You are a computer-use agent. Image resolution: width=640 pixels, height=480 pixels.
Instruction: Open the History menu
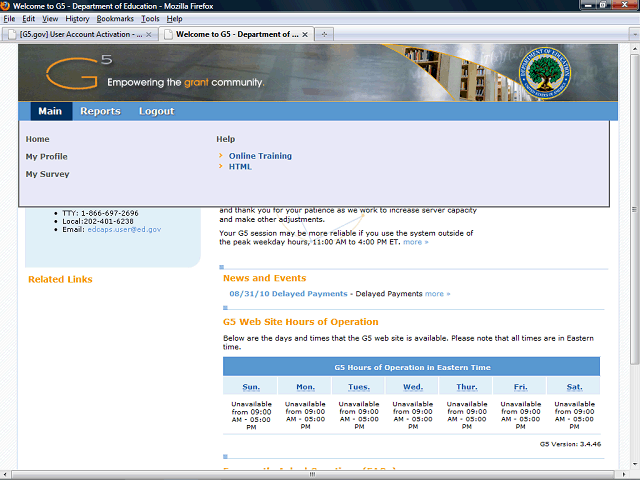(77, 19)
